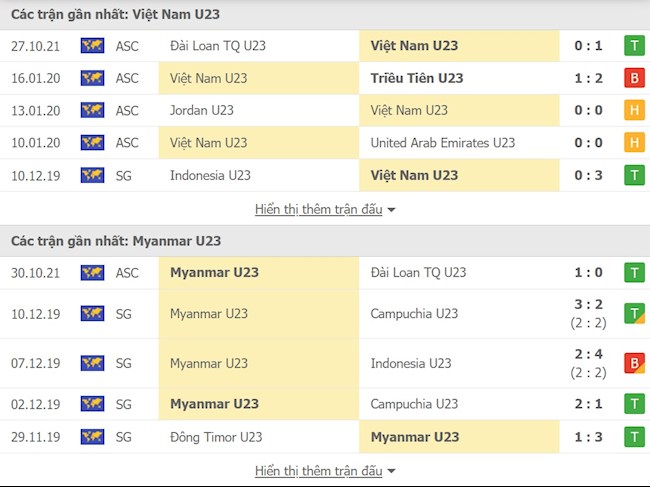Select the Đông Timor U23 team name

(x=216, y=437)
